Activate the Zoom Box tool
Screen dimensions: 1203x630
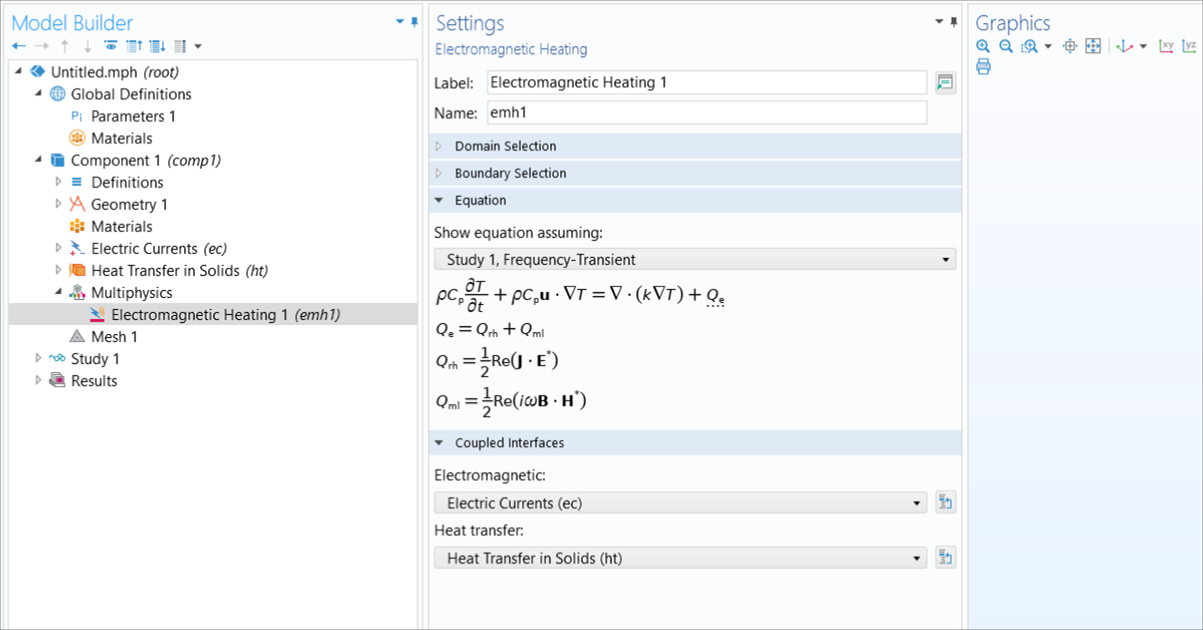click(1027, 46)
